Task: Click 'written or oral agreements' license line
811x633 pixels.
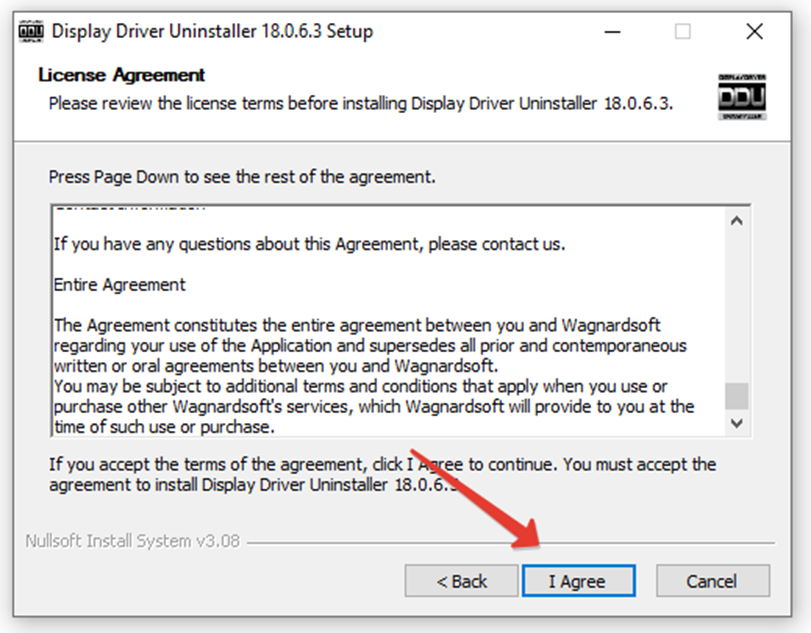Action: [276, 366]
